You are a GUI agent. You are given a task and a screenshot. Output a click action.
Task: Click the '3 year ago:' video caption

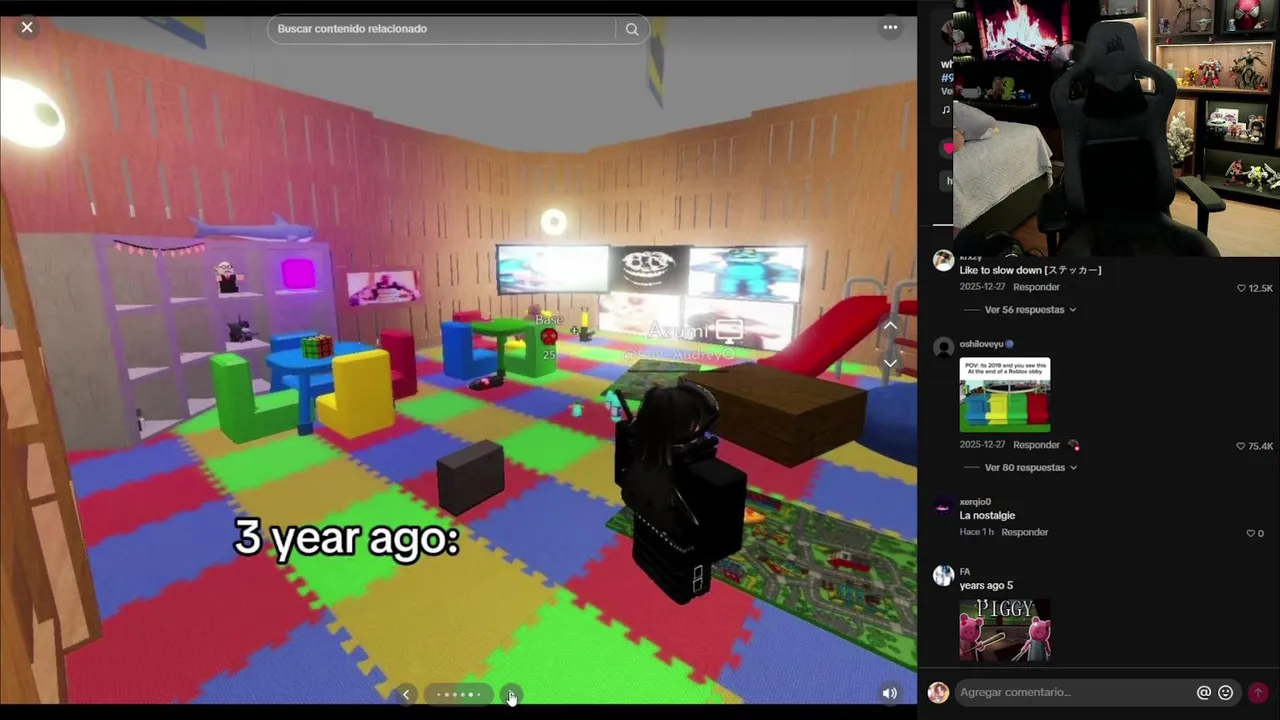346,538
